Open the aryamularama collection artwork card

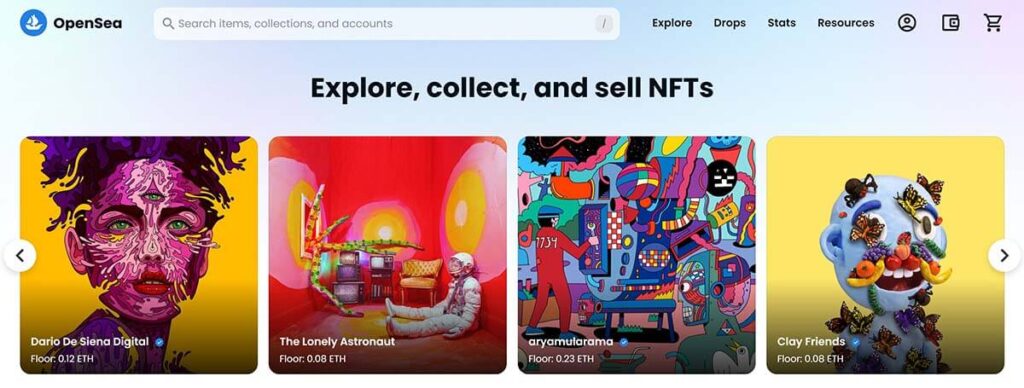637,255
